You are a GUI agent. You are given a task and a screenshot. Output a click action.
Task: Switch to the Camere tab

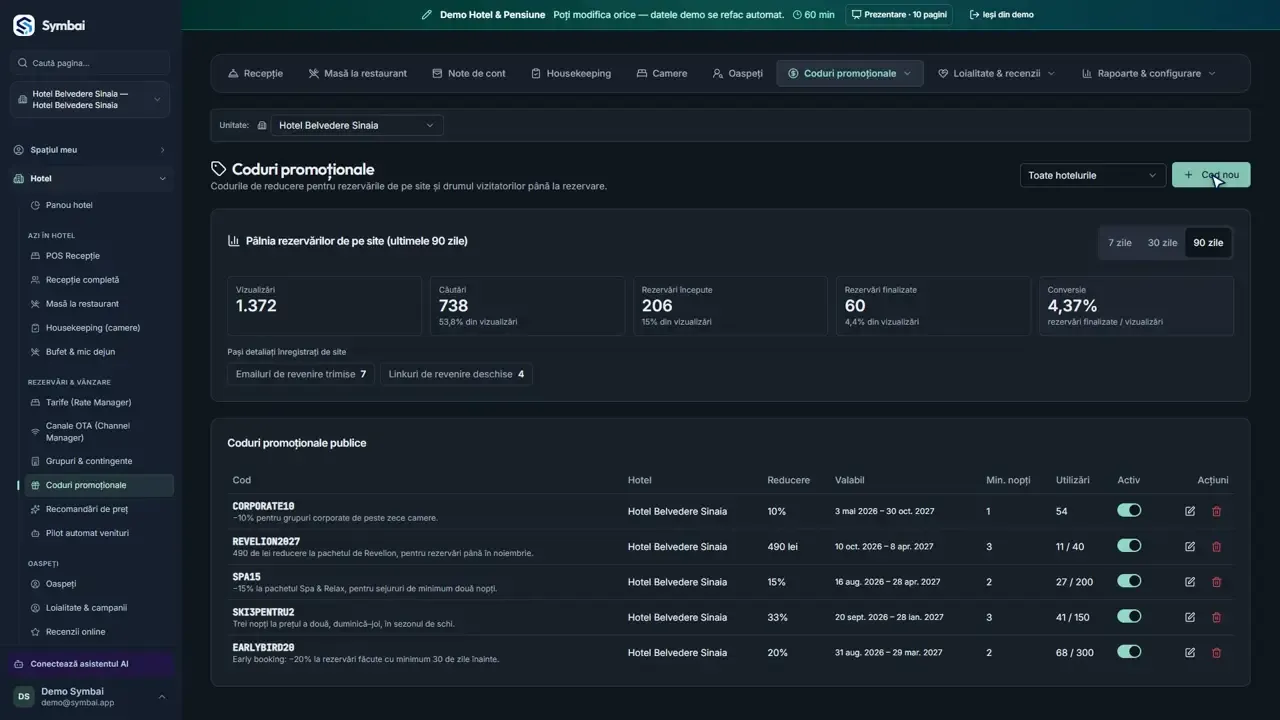662,73
